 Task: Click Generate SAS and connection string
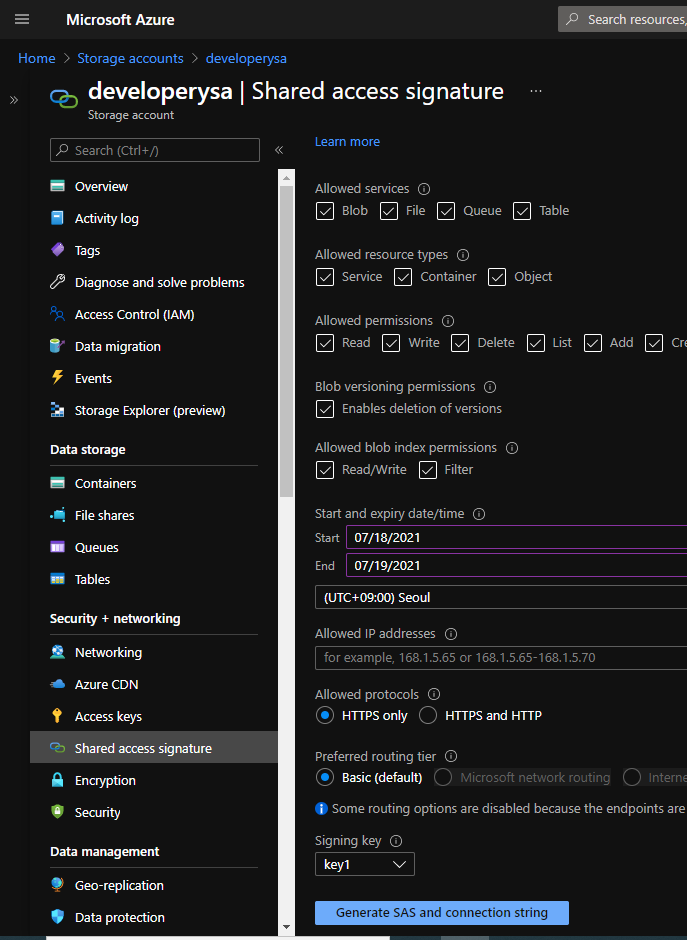pyautogui.click(x=441, y=912)
